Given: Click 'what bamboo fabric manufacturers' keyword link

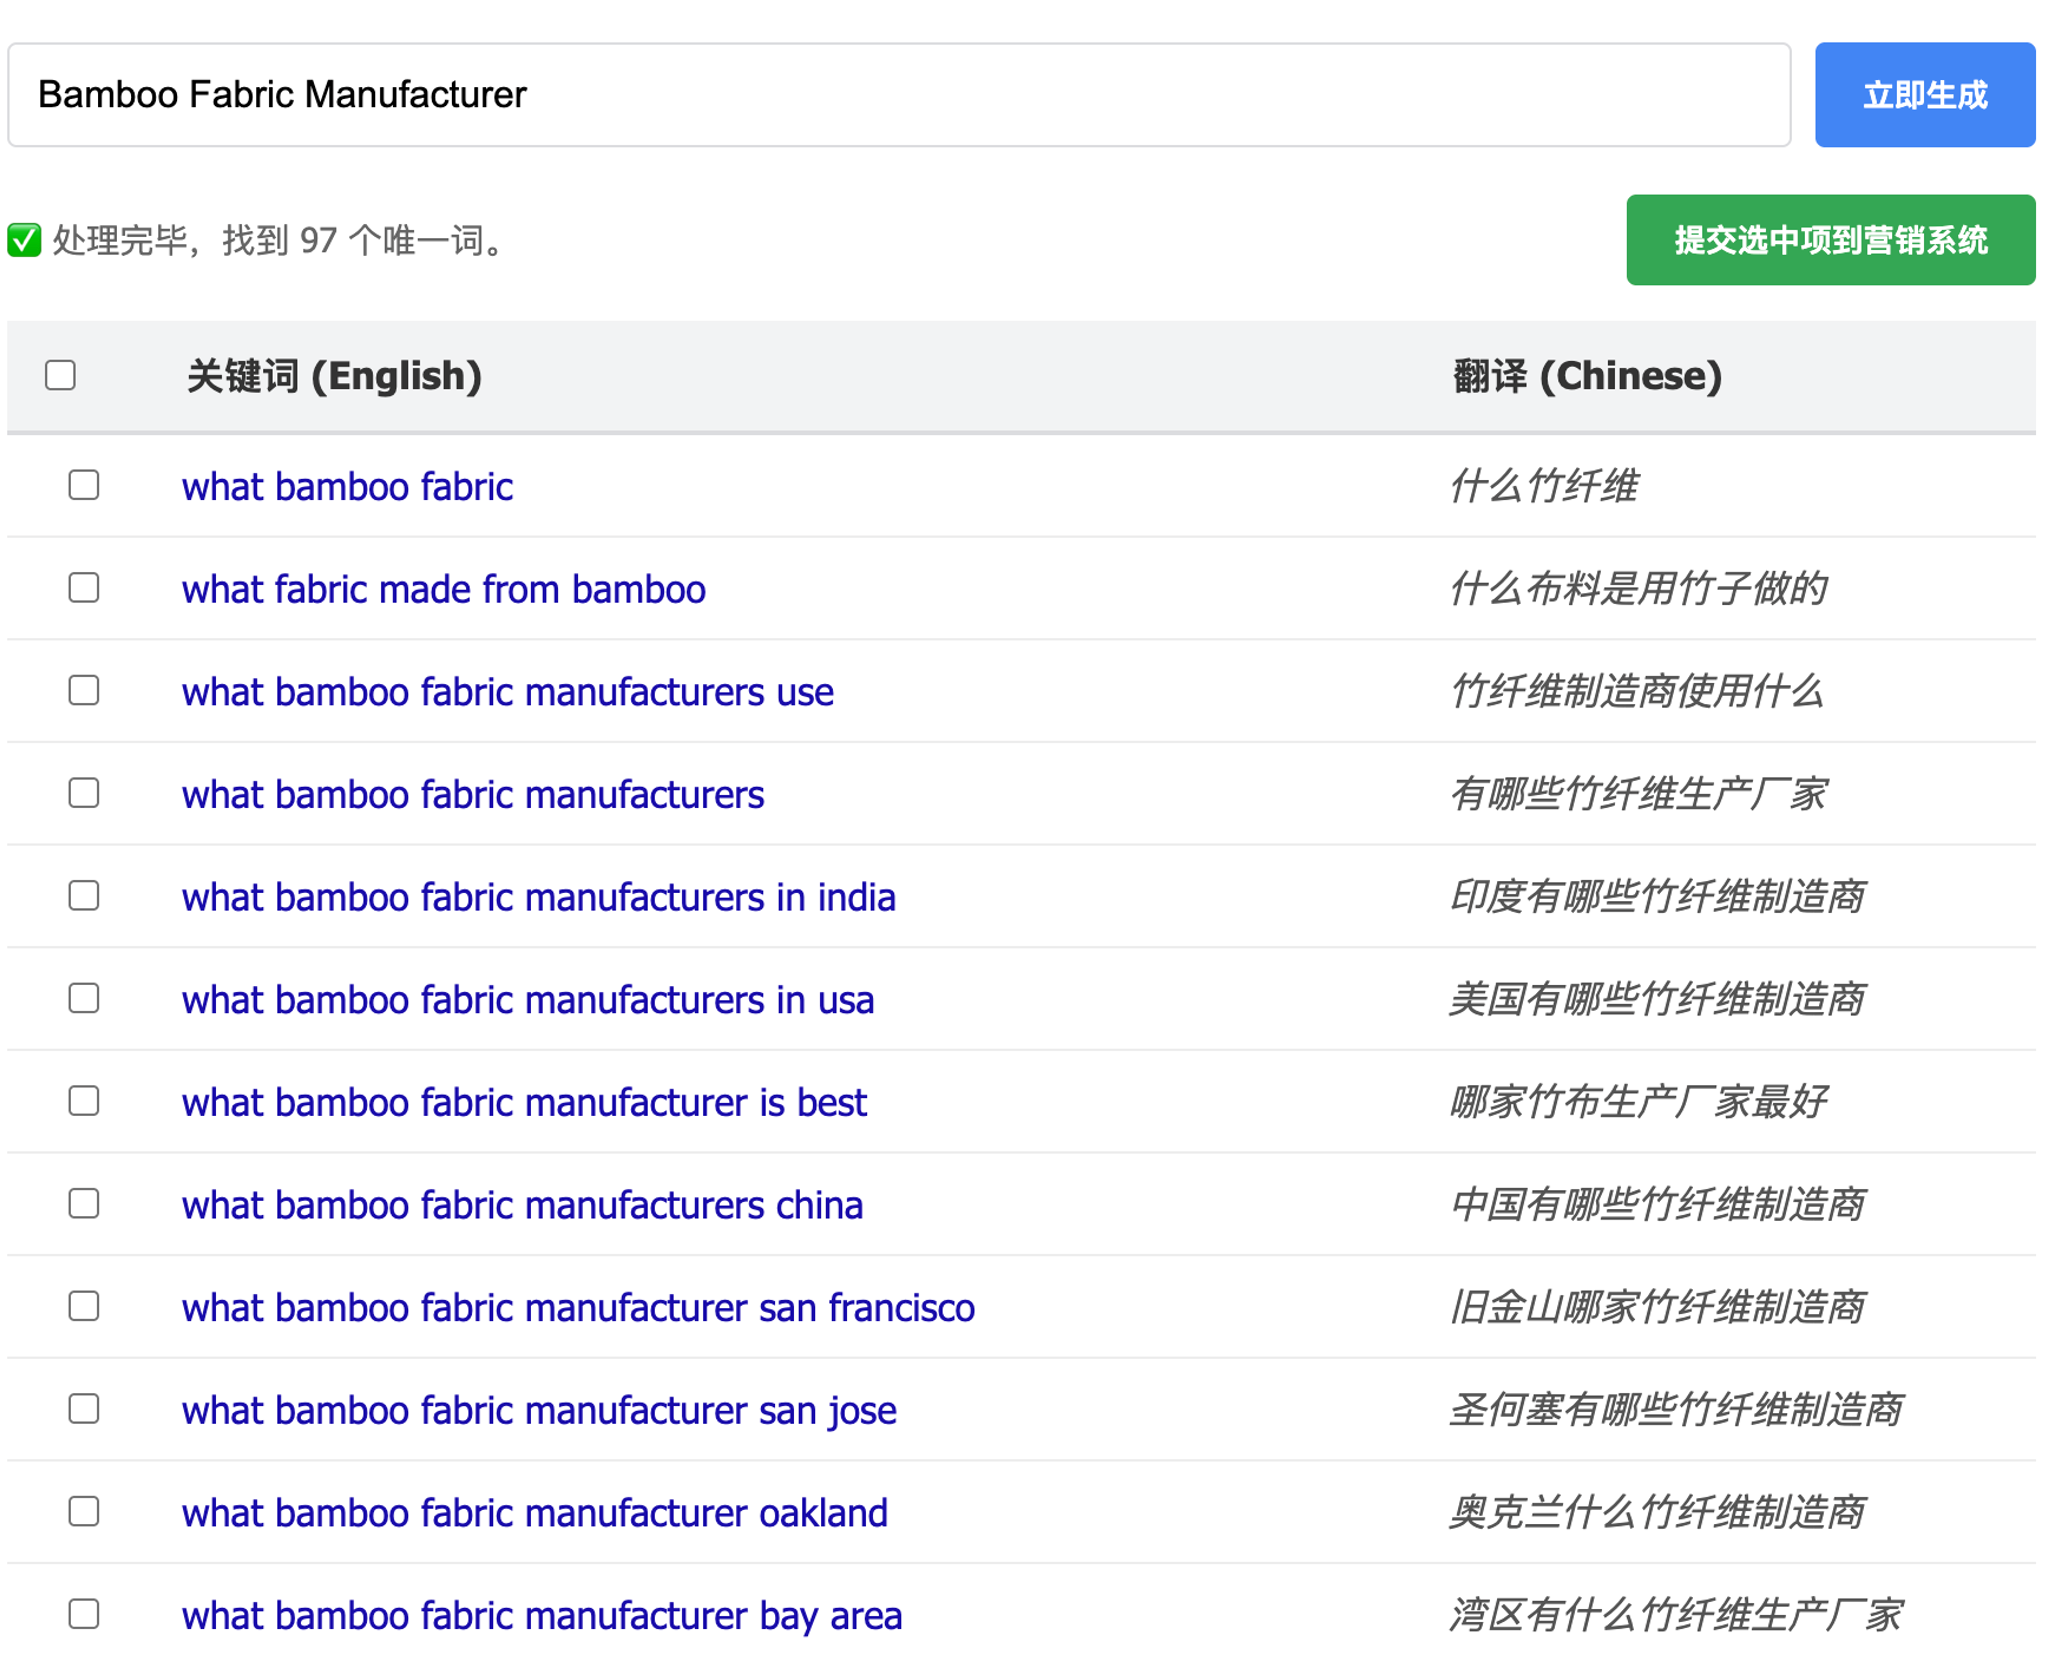Looking at the screenshot, I should coord(472,795).
